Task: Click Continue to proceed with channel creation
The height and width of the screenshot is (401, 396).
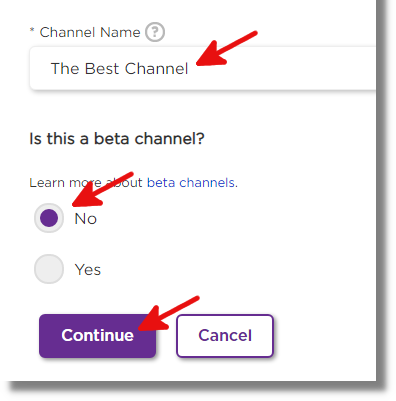Action: [97, 336]
